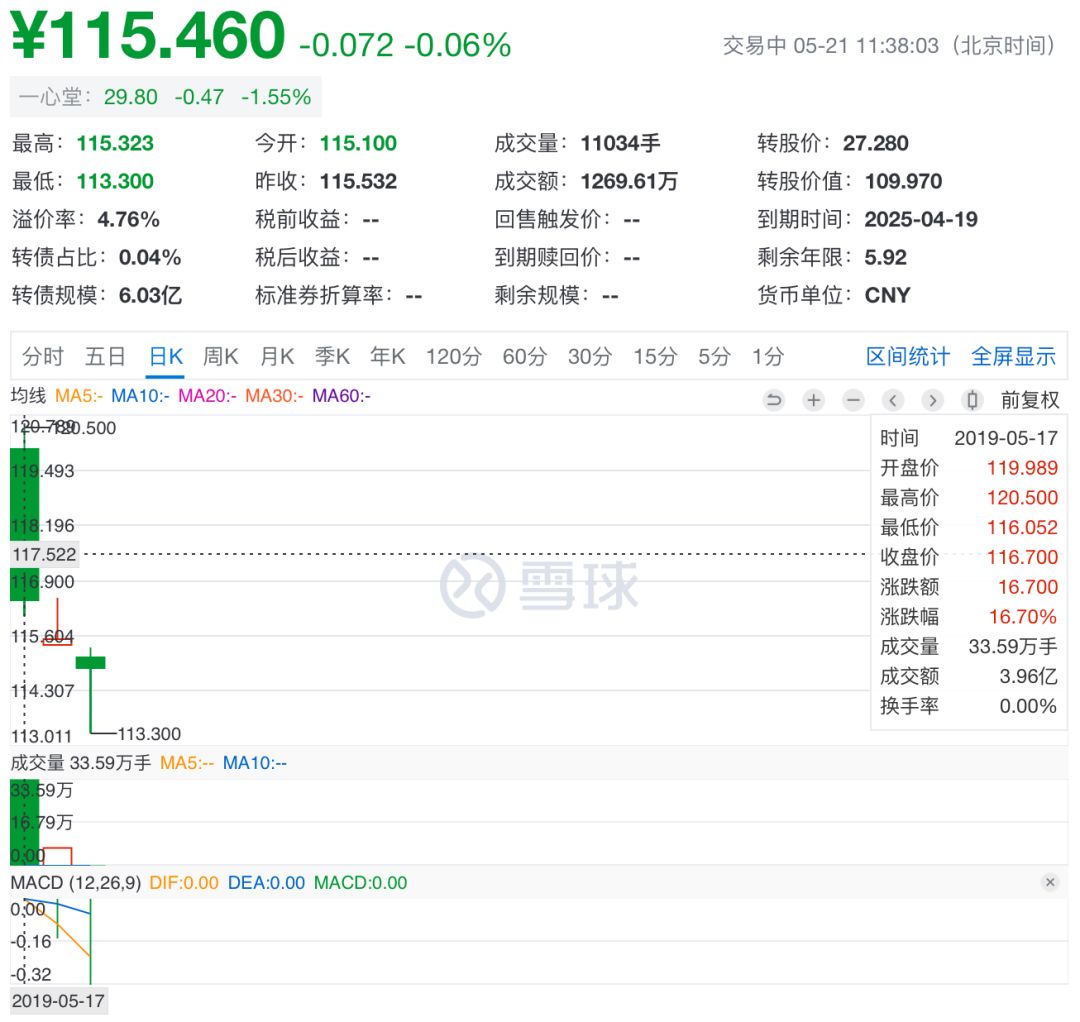Zoom out the K-line chart
1080x1022 pixels.
coord(853,400)
